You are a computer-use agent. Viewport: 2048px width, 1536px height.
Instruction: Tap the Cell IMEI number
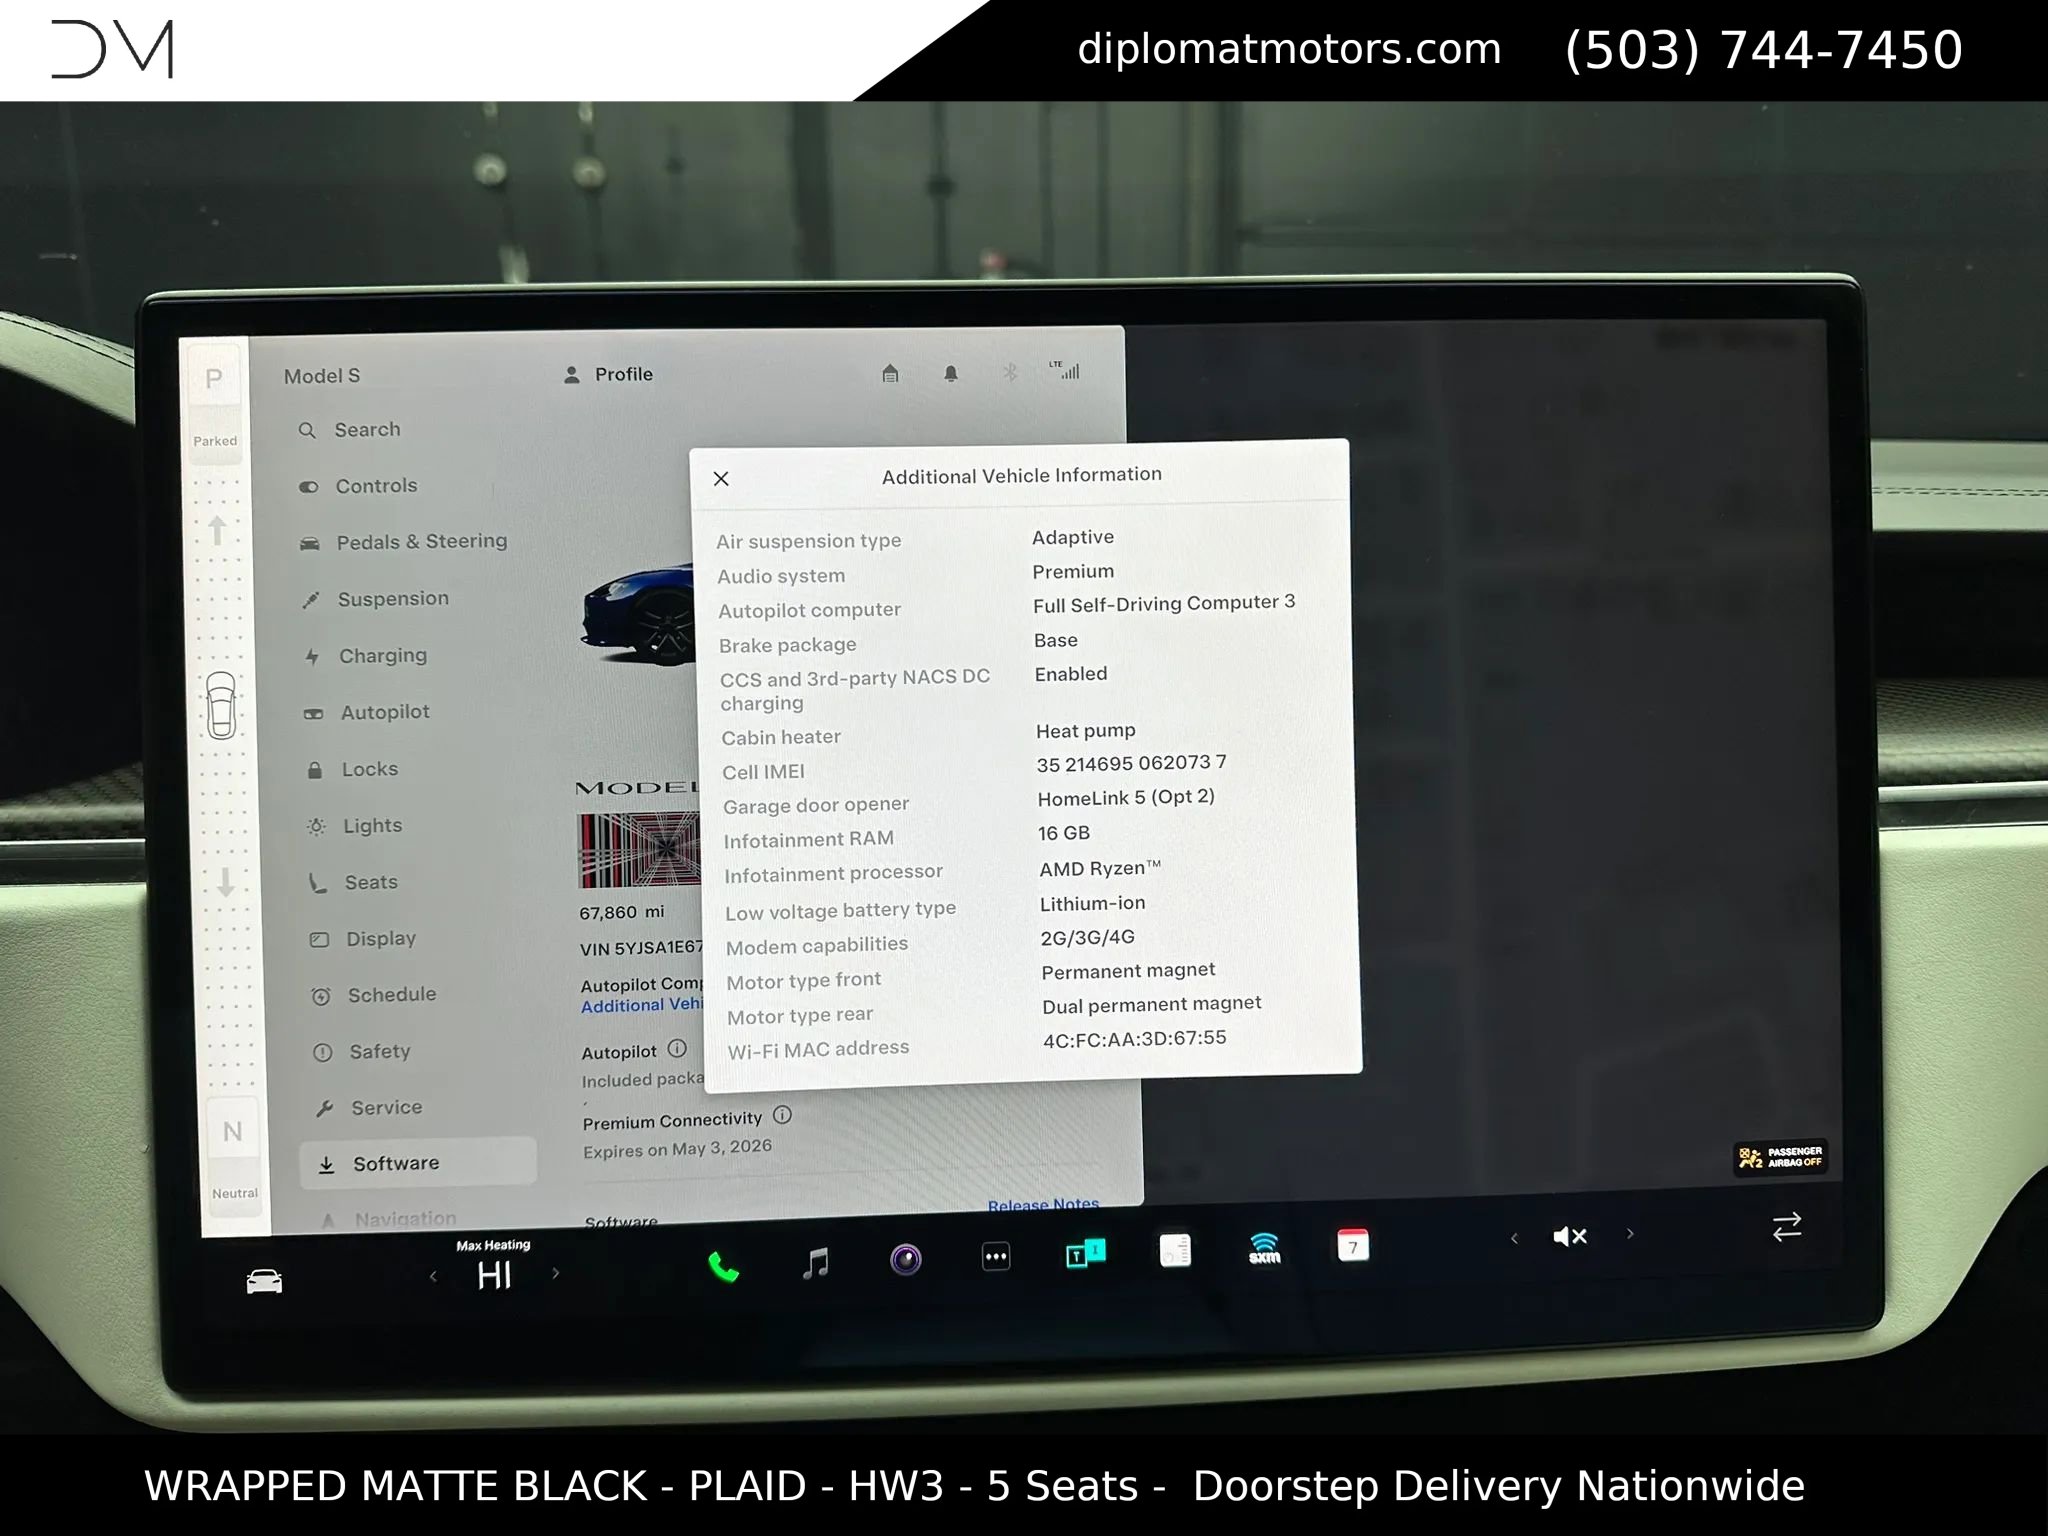(x=1131, y=763)
